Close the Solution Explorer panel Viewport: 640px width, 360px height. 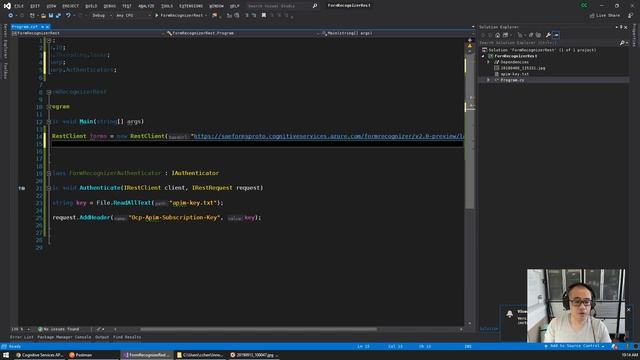point(626,27)
